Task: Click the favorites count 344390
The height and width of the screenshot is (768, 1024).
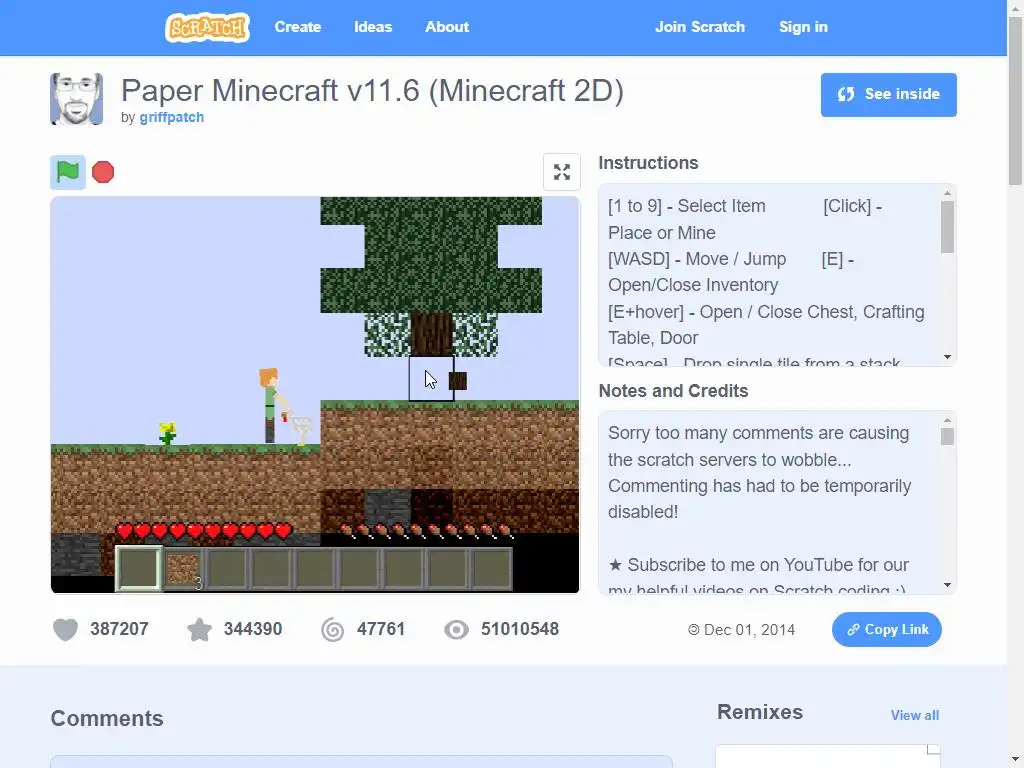Action: click(253, 629)
